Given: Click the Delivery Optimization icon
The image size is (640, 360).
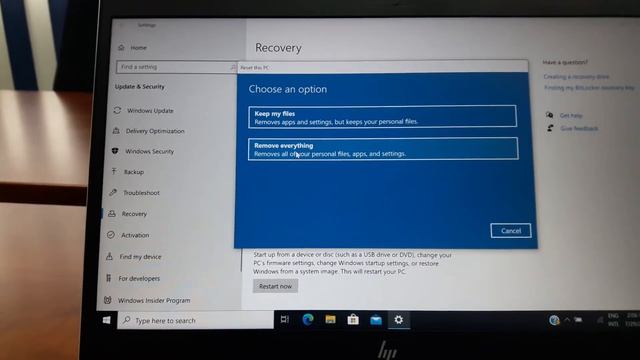Looking at the screenshot, I should [x=116, y=131].
